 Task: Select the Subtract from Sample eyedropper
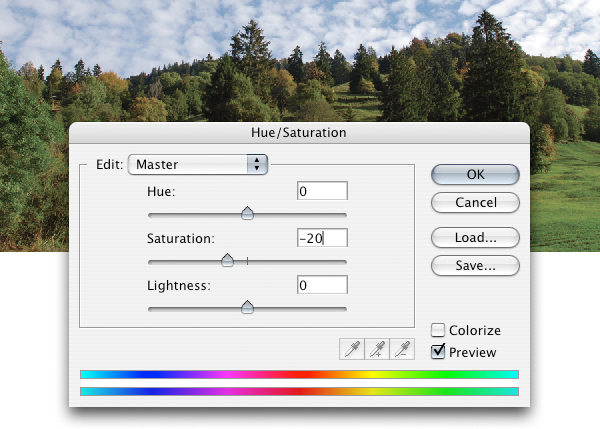402,349
